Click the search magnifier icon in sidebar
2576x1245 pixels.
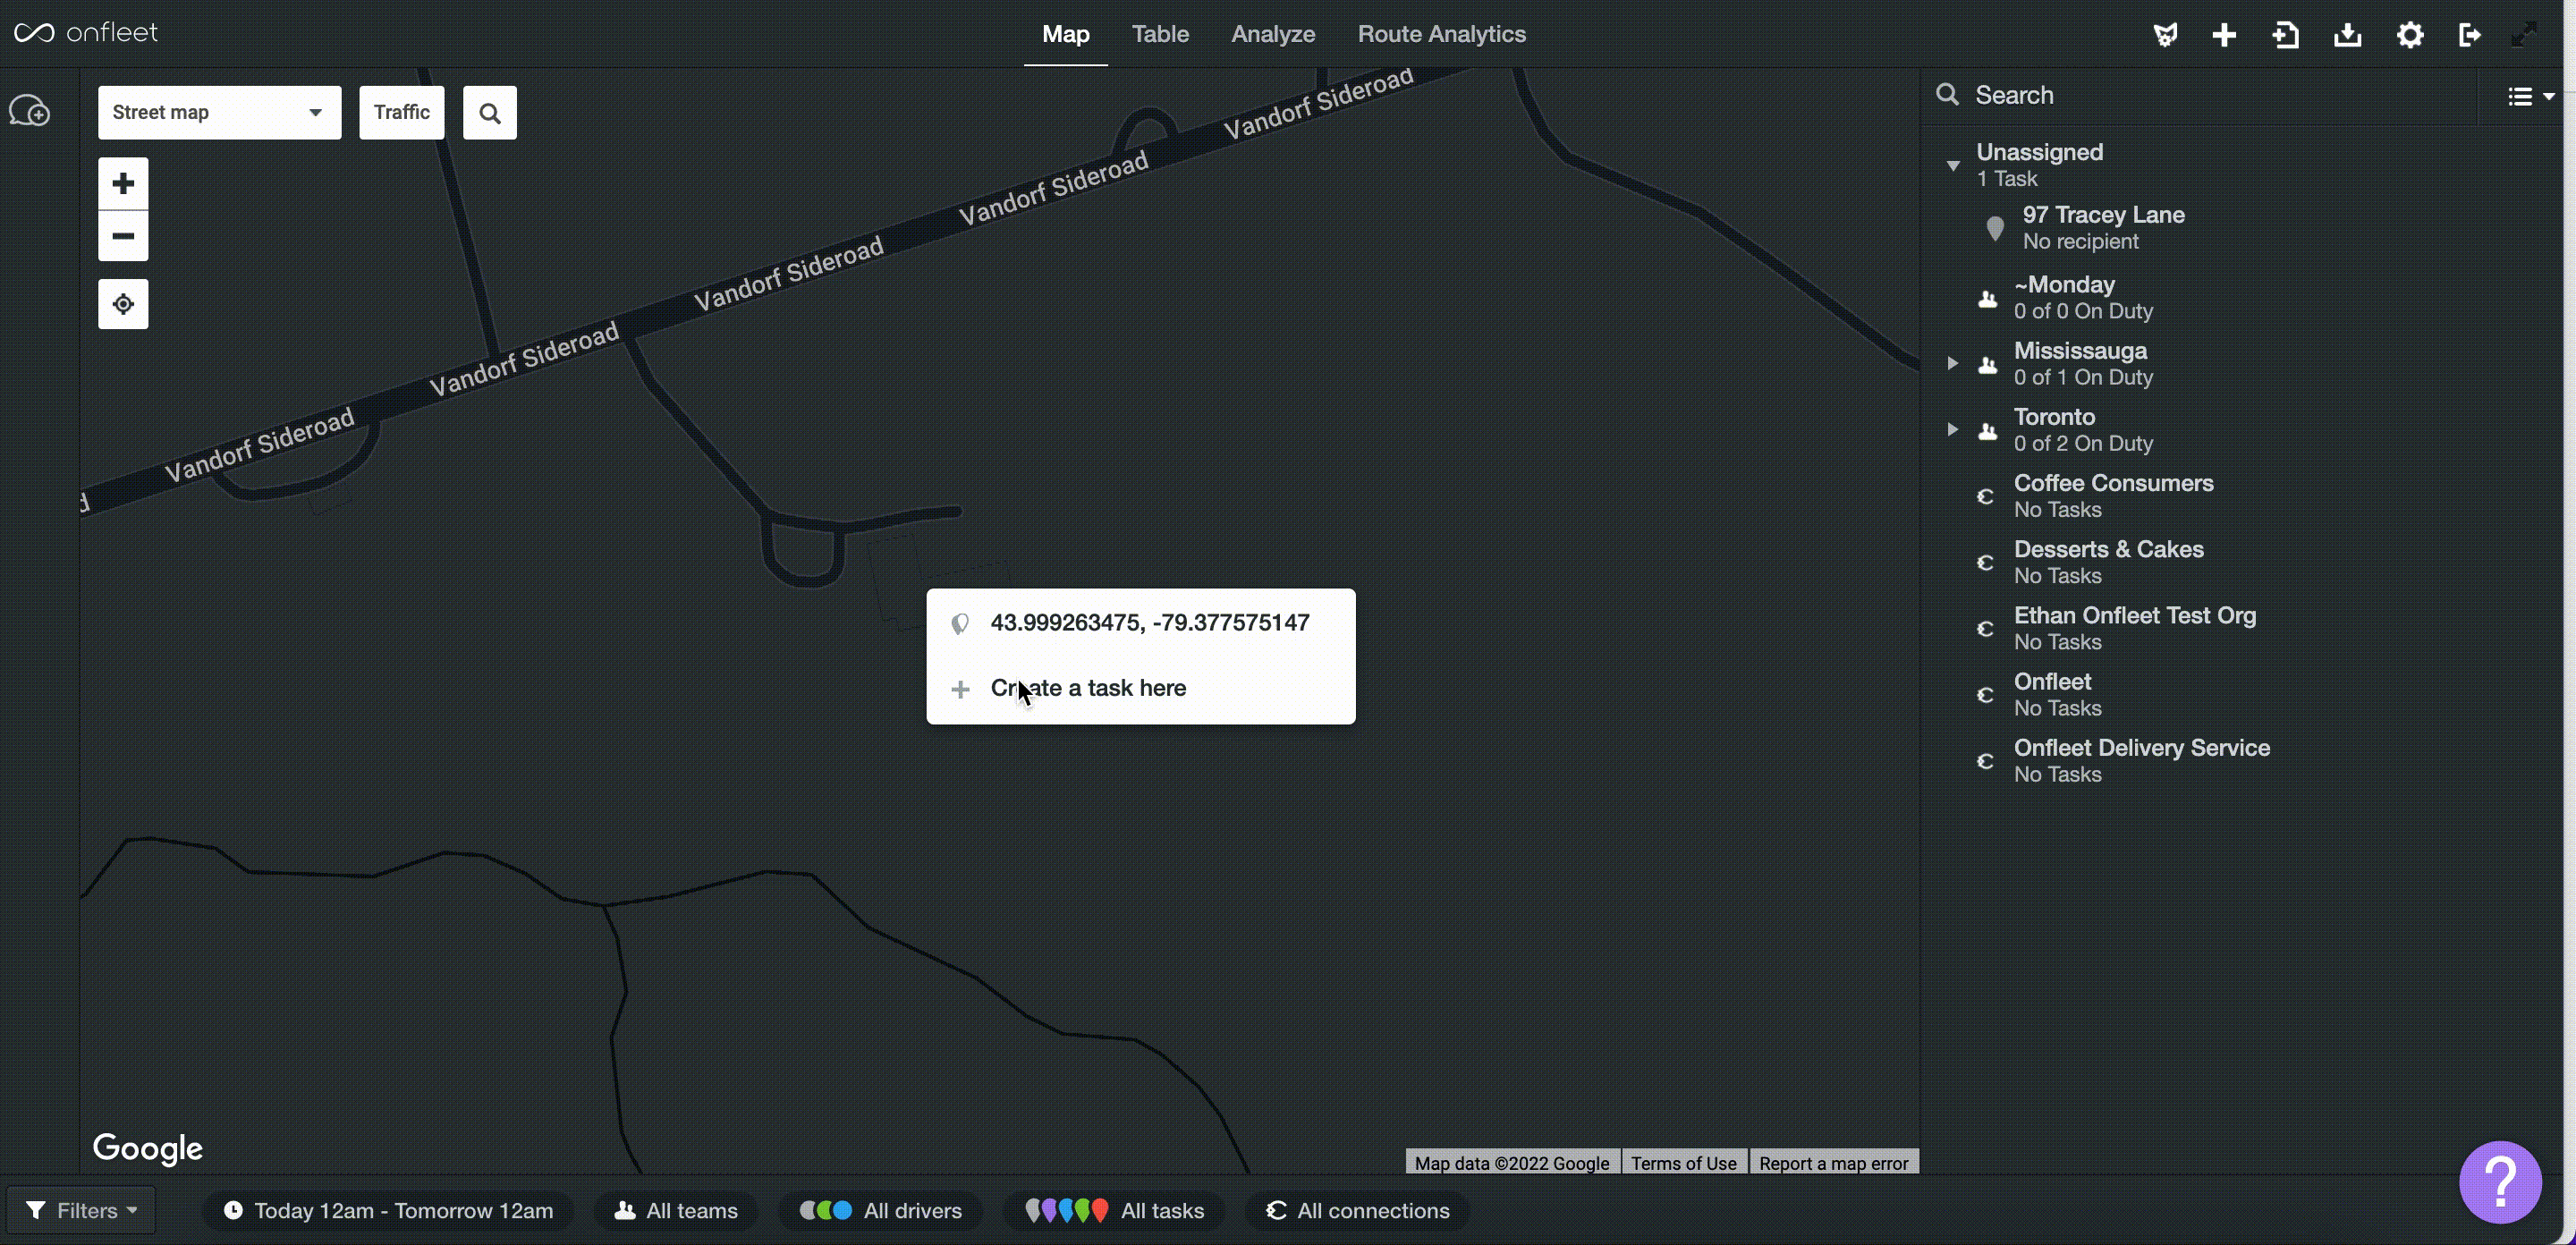pyautogui.click(x=1947, y=95)
